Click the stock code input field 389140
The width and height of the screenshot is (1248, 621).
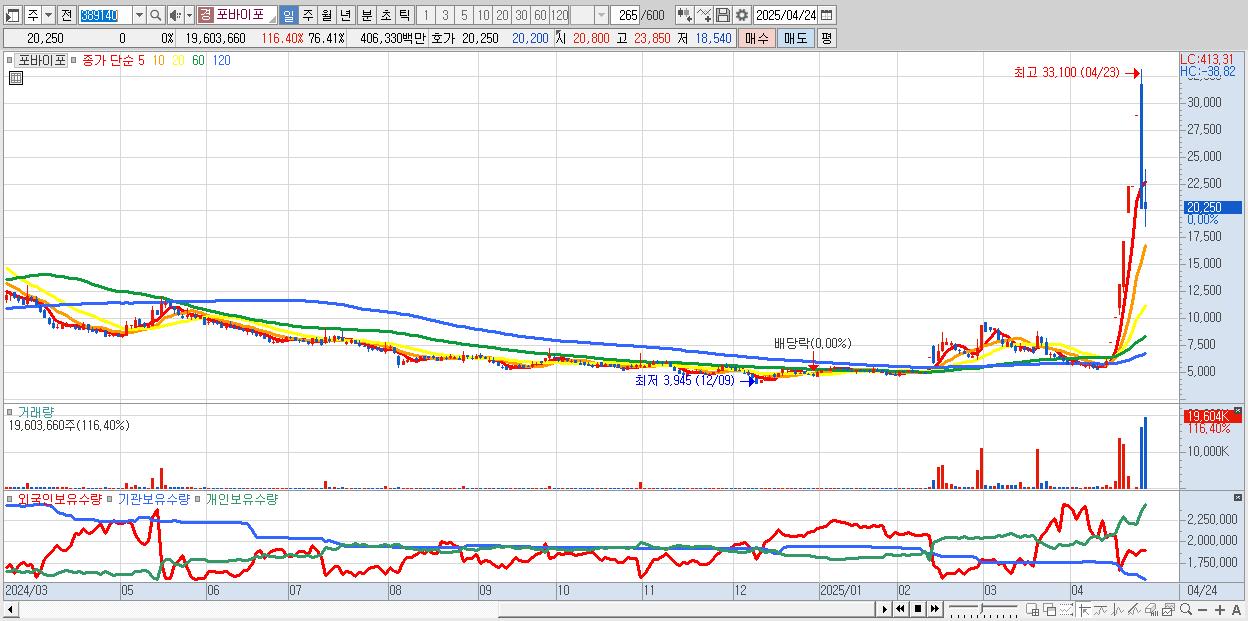[x=106, y=15]
